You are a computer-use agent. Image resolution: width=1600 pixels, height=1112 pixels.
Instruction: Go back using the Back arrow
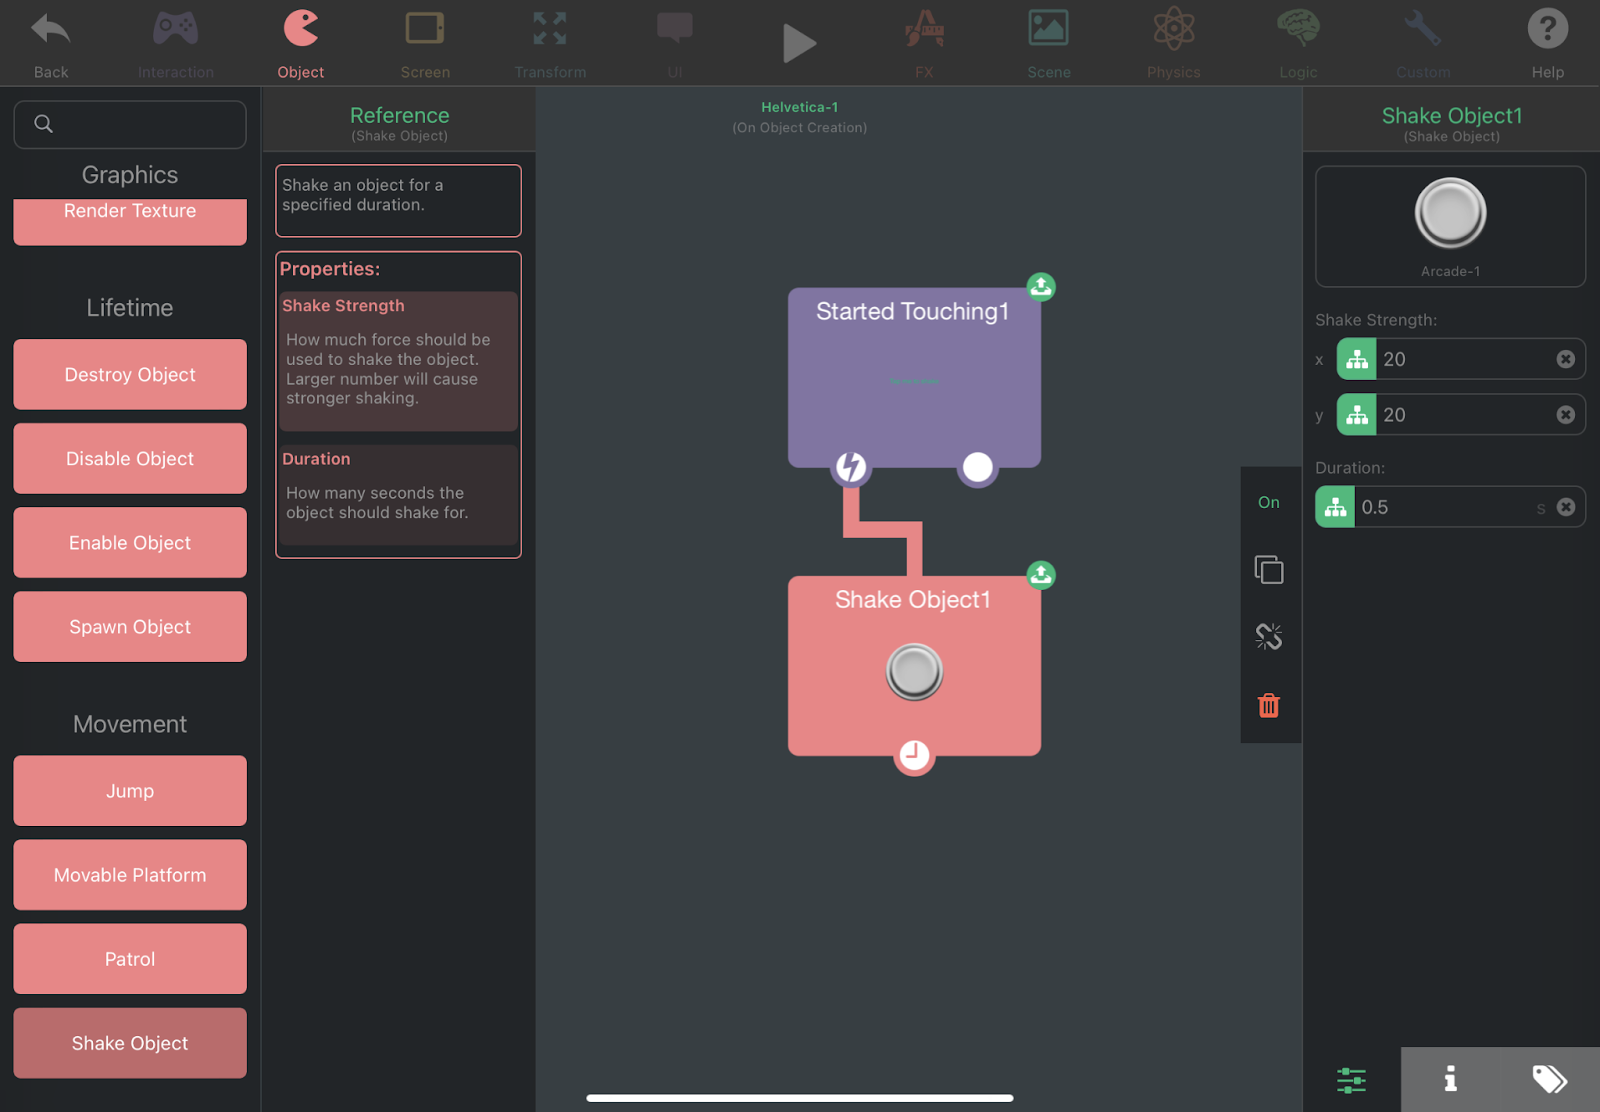(51, 43)
